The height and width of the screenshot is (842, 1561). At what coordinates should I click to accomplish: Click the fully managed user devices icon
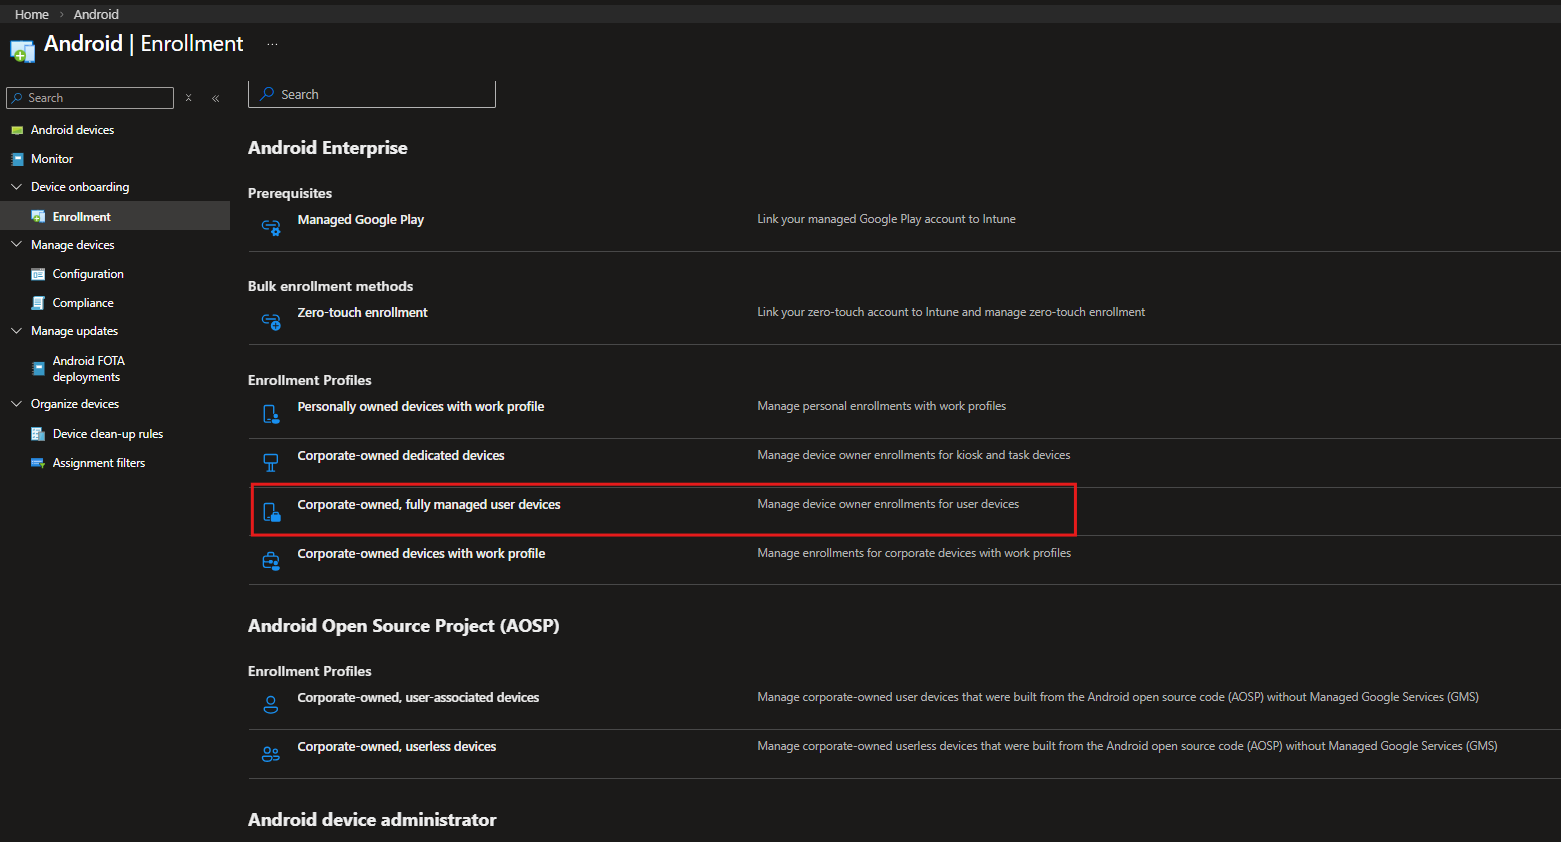click(271, 512)
